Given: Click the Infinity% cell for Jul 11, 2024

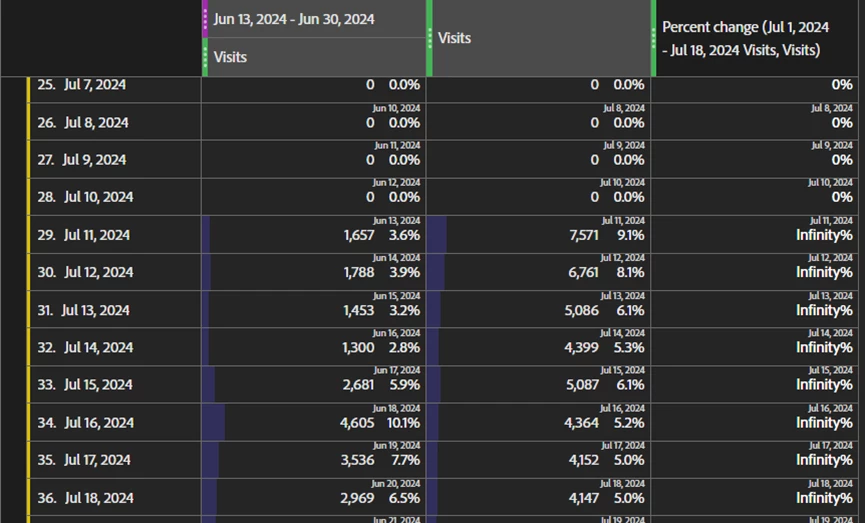Looking at the screenshot, I should [755, 234].
